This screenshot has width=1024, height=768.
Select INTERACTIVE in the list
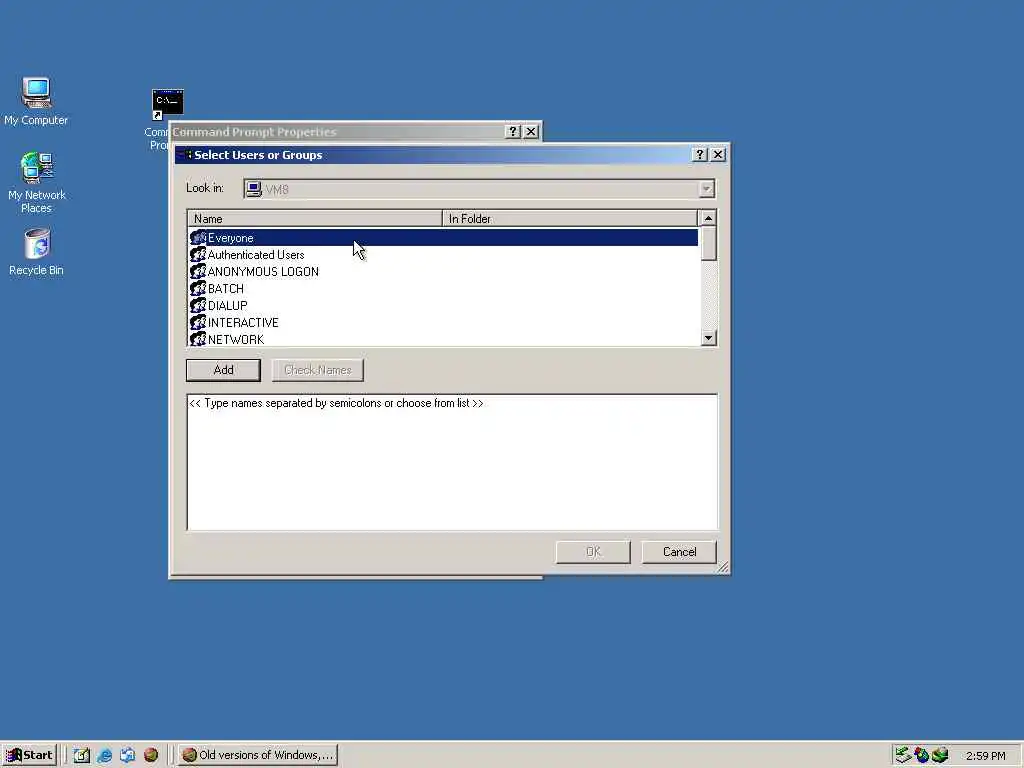(243, 323)
